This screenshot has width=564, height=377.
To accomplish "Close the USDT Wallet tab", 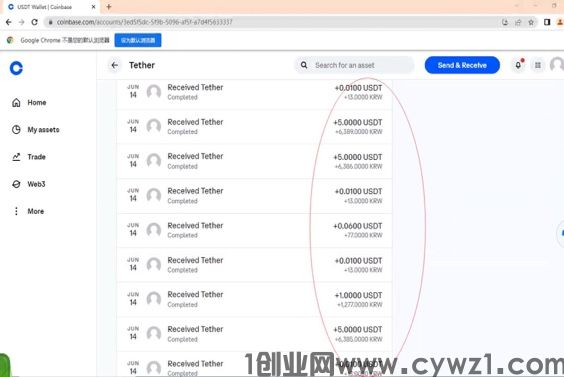I will pyautogui.click(x=93, y=7).
